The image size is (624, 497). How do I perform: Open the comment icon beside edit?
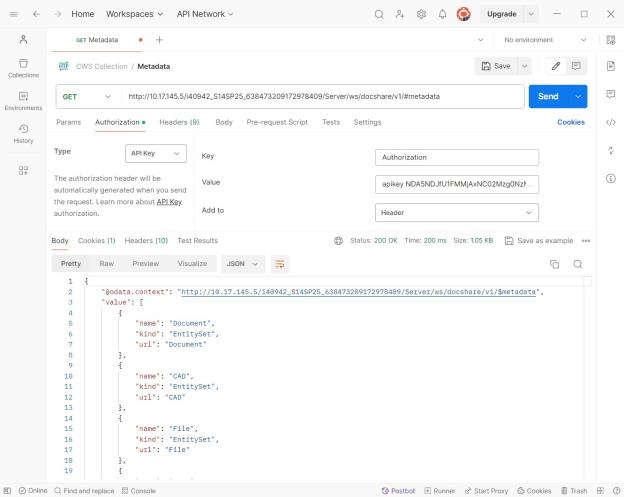click(x=576, y=66)
